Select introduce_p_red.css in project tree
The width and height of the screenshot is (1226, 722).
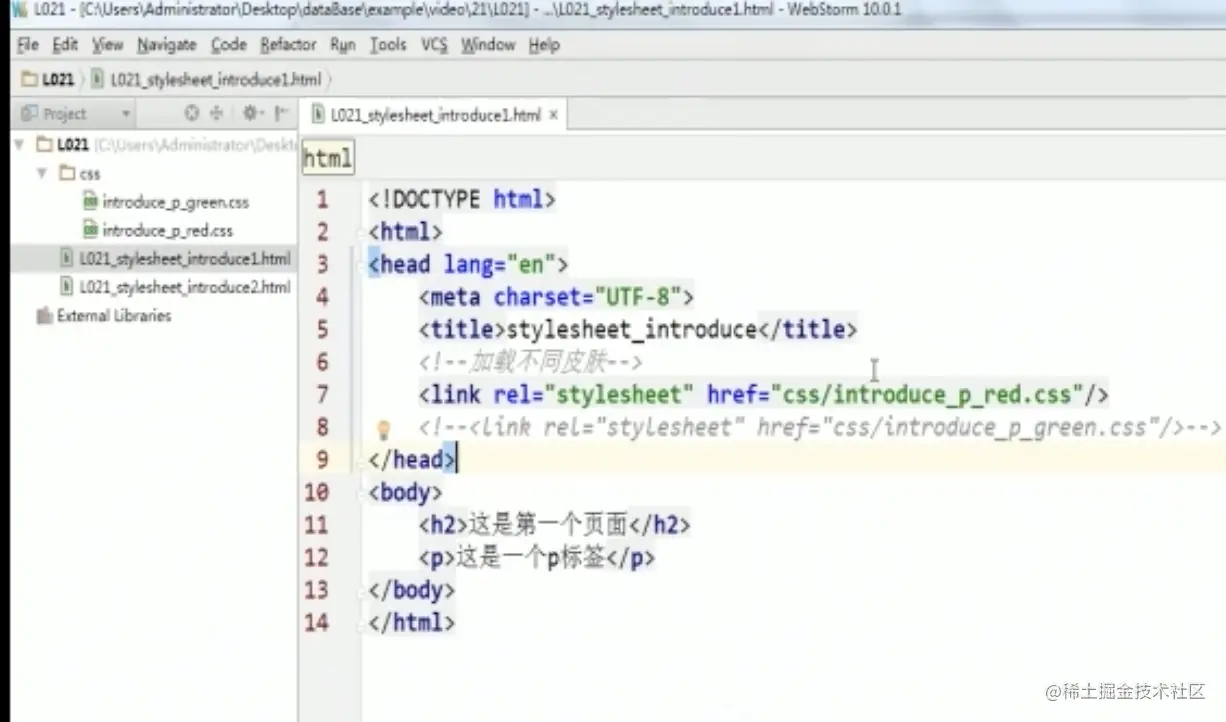click(x=168, y=230)
